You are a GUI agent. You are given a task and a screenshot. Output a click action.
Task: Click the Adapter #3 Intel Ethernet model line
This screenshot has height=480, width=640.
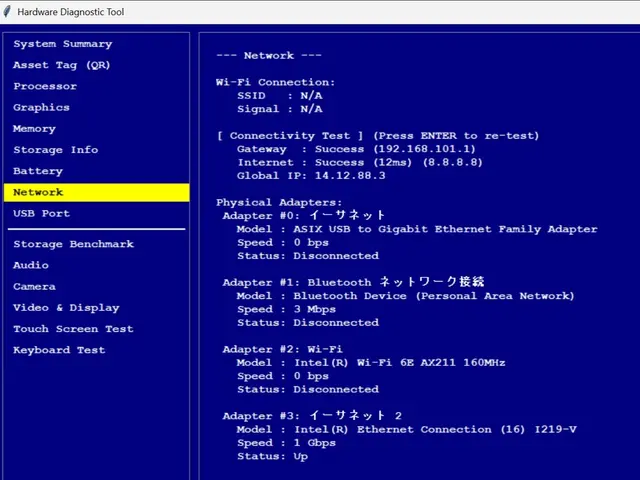pyautogui.click(x=406, y=429)
